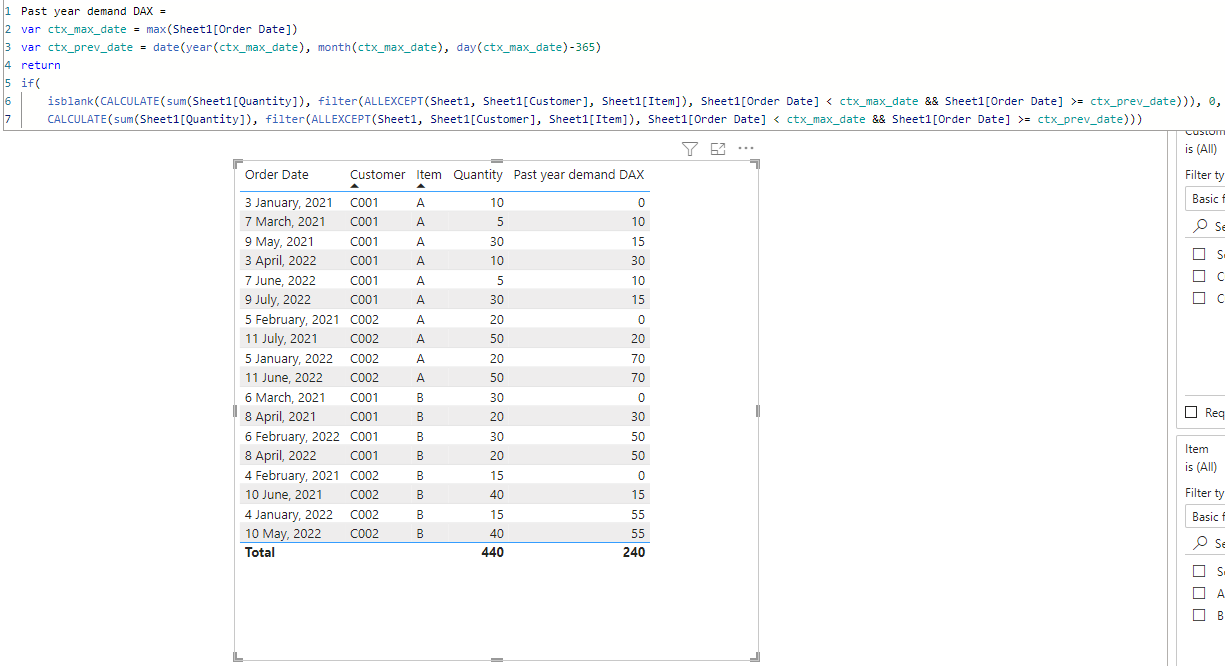Viewport: 1225px width, 666px height.
Task: Click quantity 40 in the 10 June, 2021 row
Action: (496, 495)
